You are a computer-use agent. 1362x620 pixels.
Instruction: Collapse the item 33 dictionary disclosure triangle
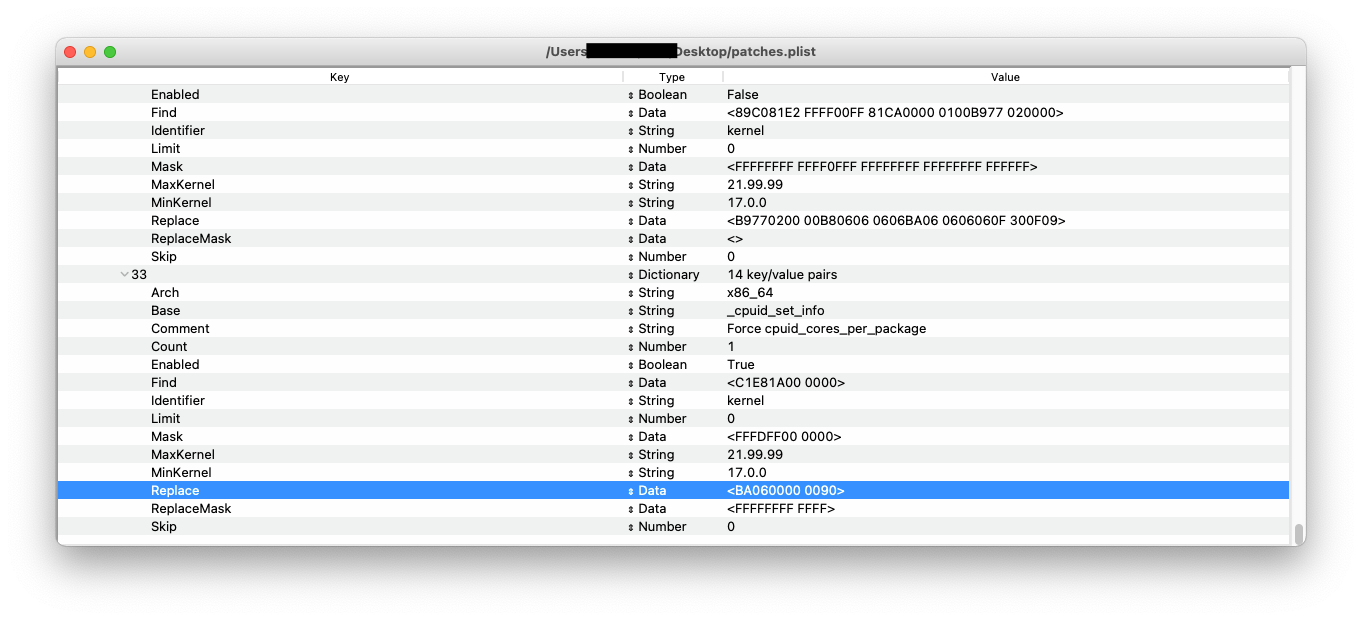[124, 274]
